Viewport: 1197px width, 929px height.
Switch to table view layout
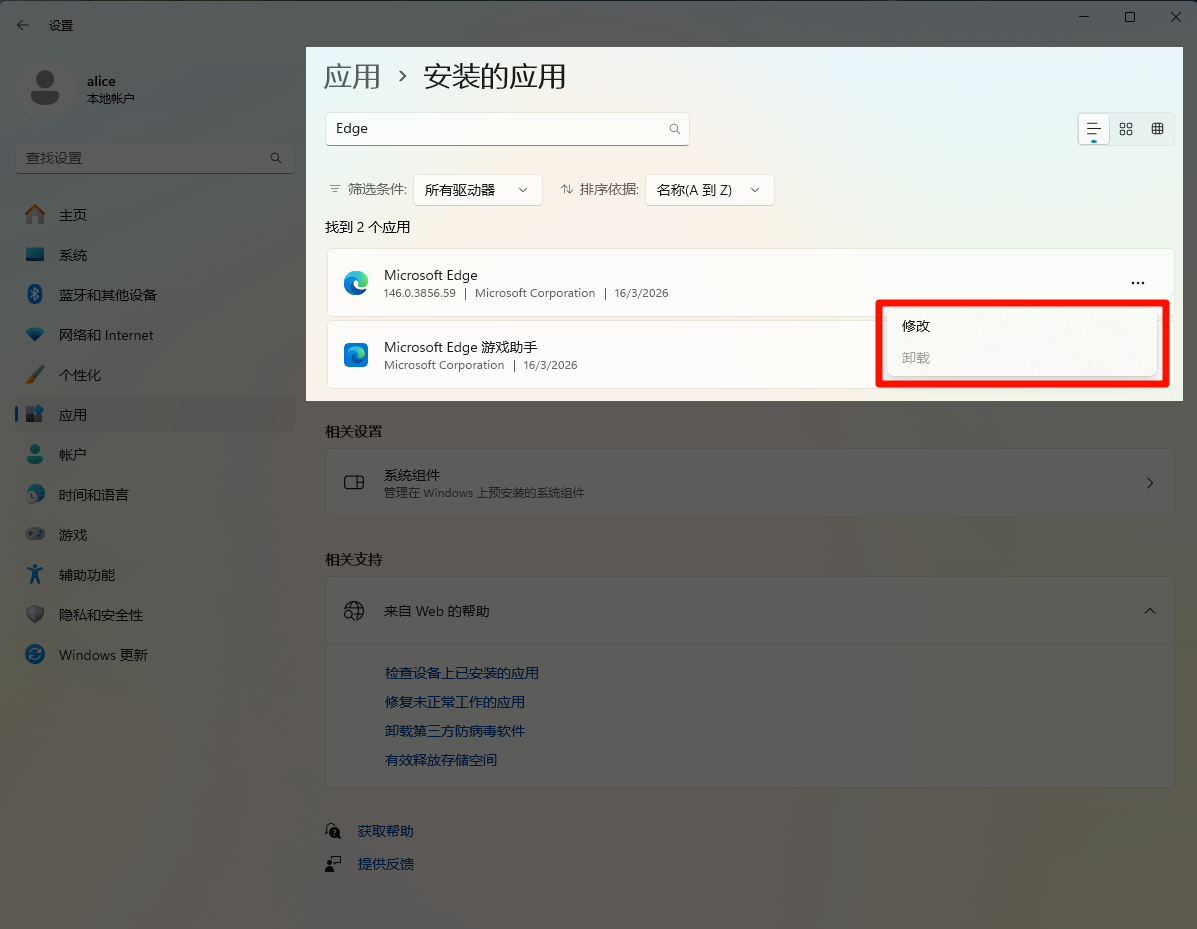pyautogui.click(x=1157, y=129)
